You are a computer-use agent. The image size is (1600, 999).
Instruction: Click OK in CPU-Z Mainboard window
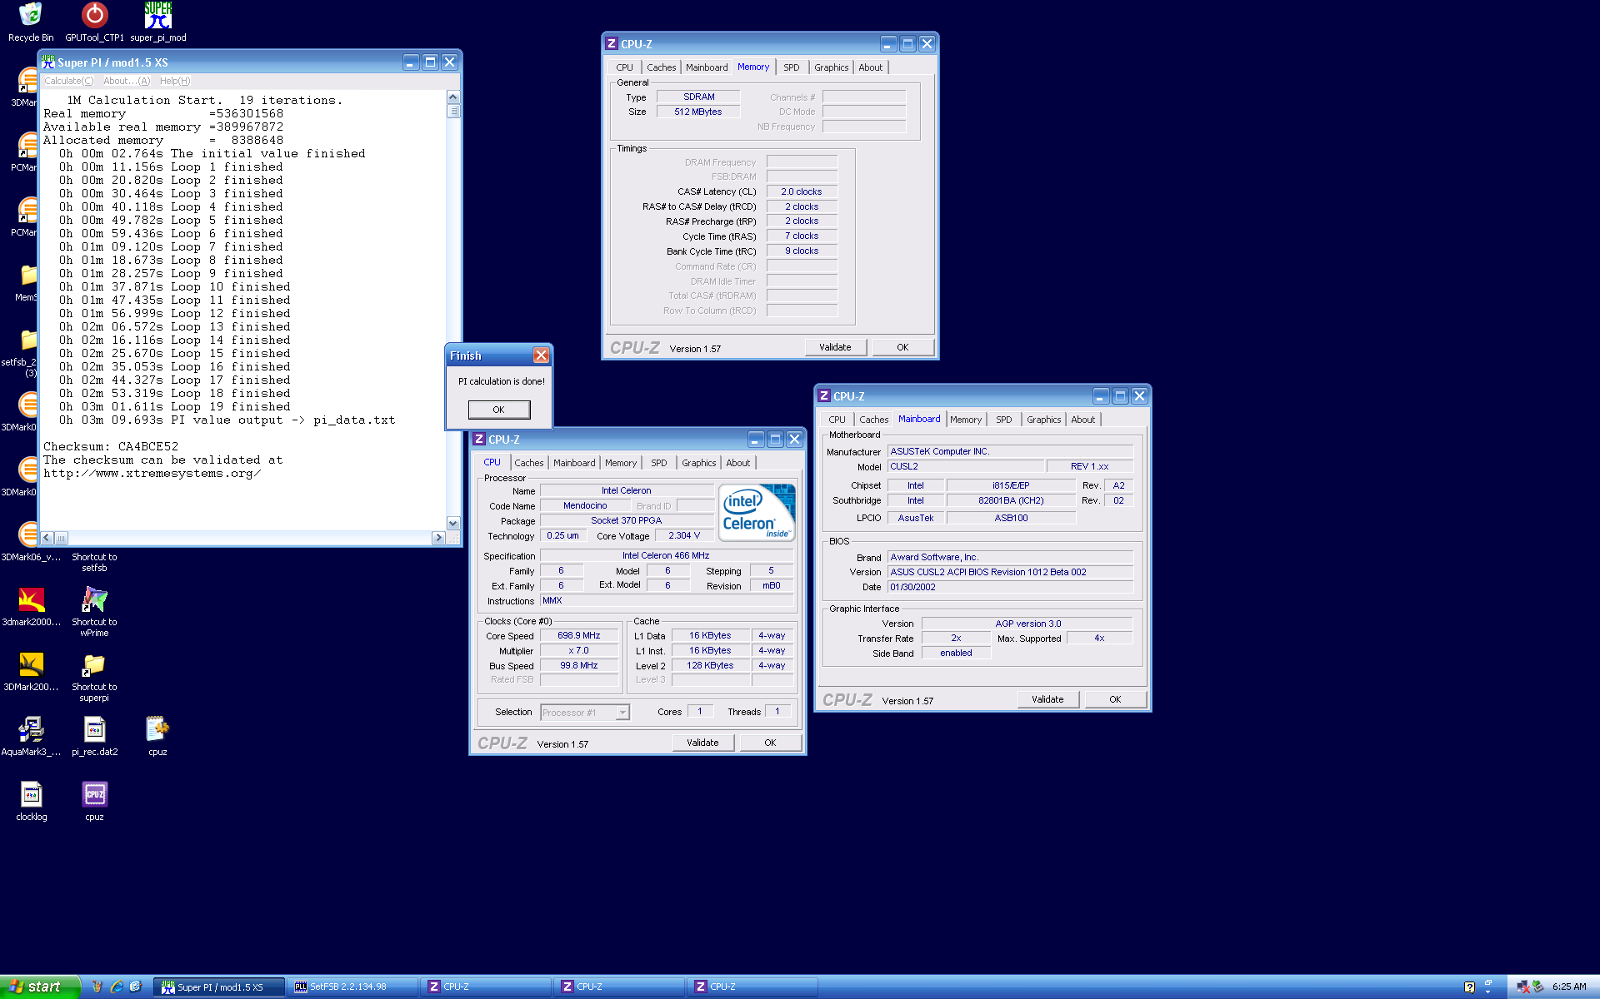pos(1115,699)
